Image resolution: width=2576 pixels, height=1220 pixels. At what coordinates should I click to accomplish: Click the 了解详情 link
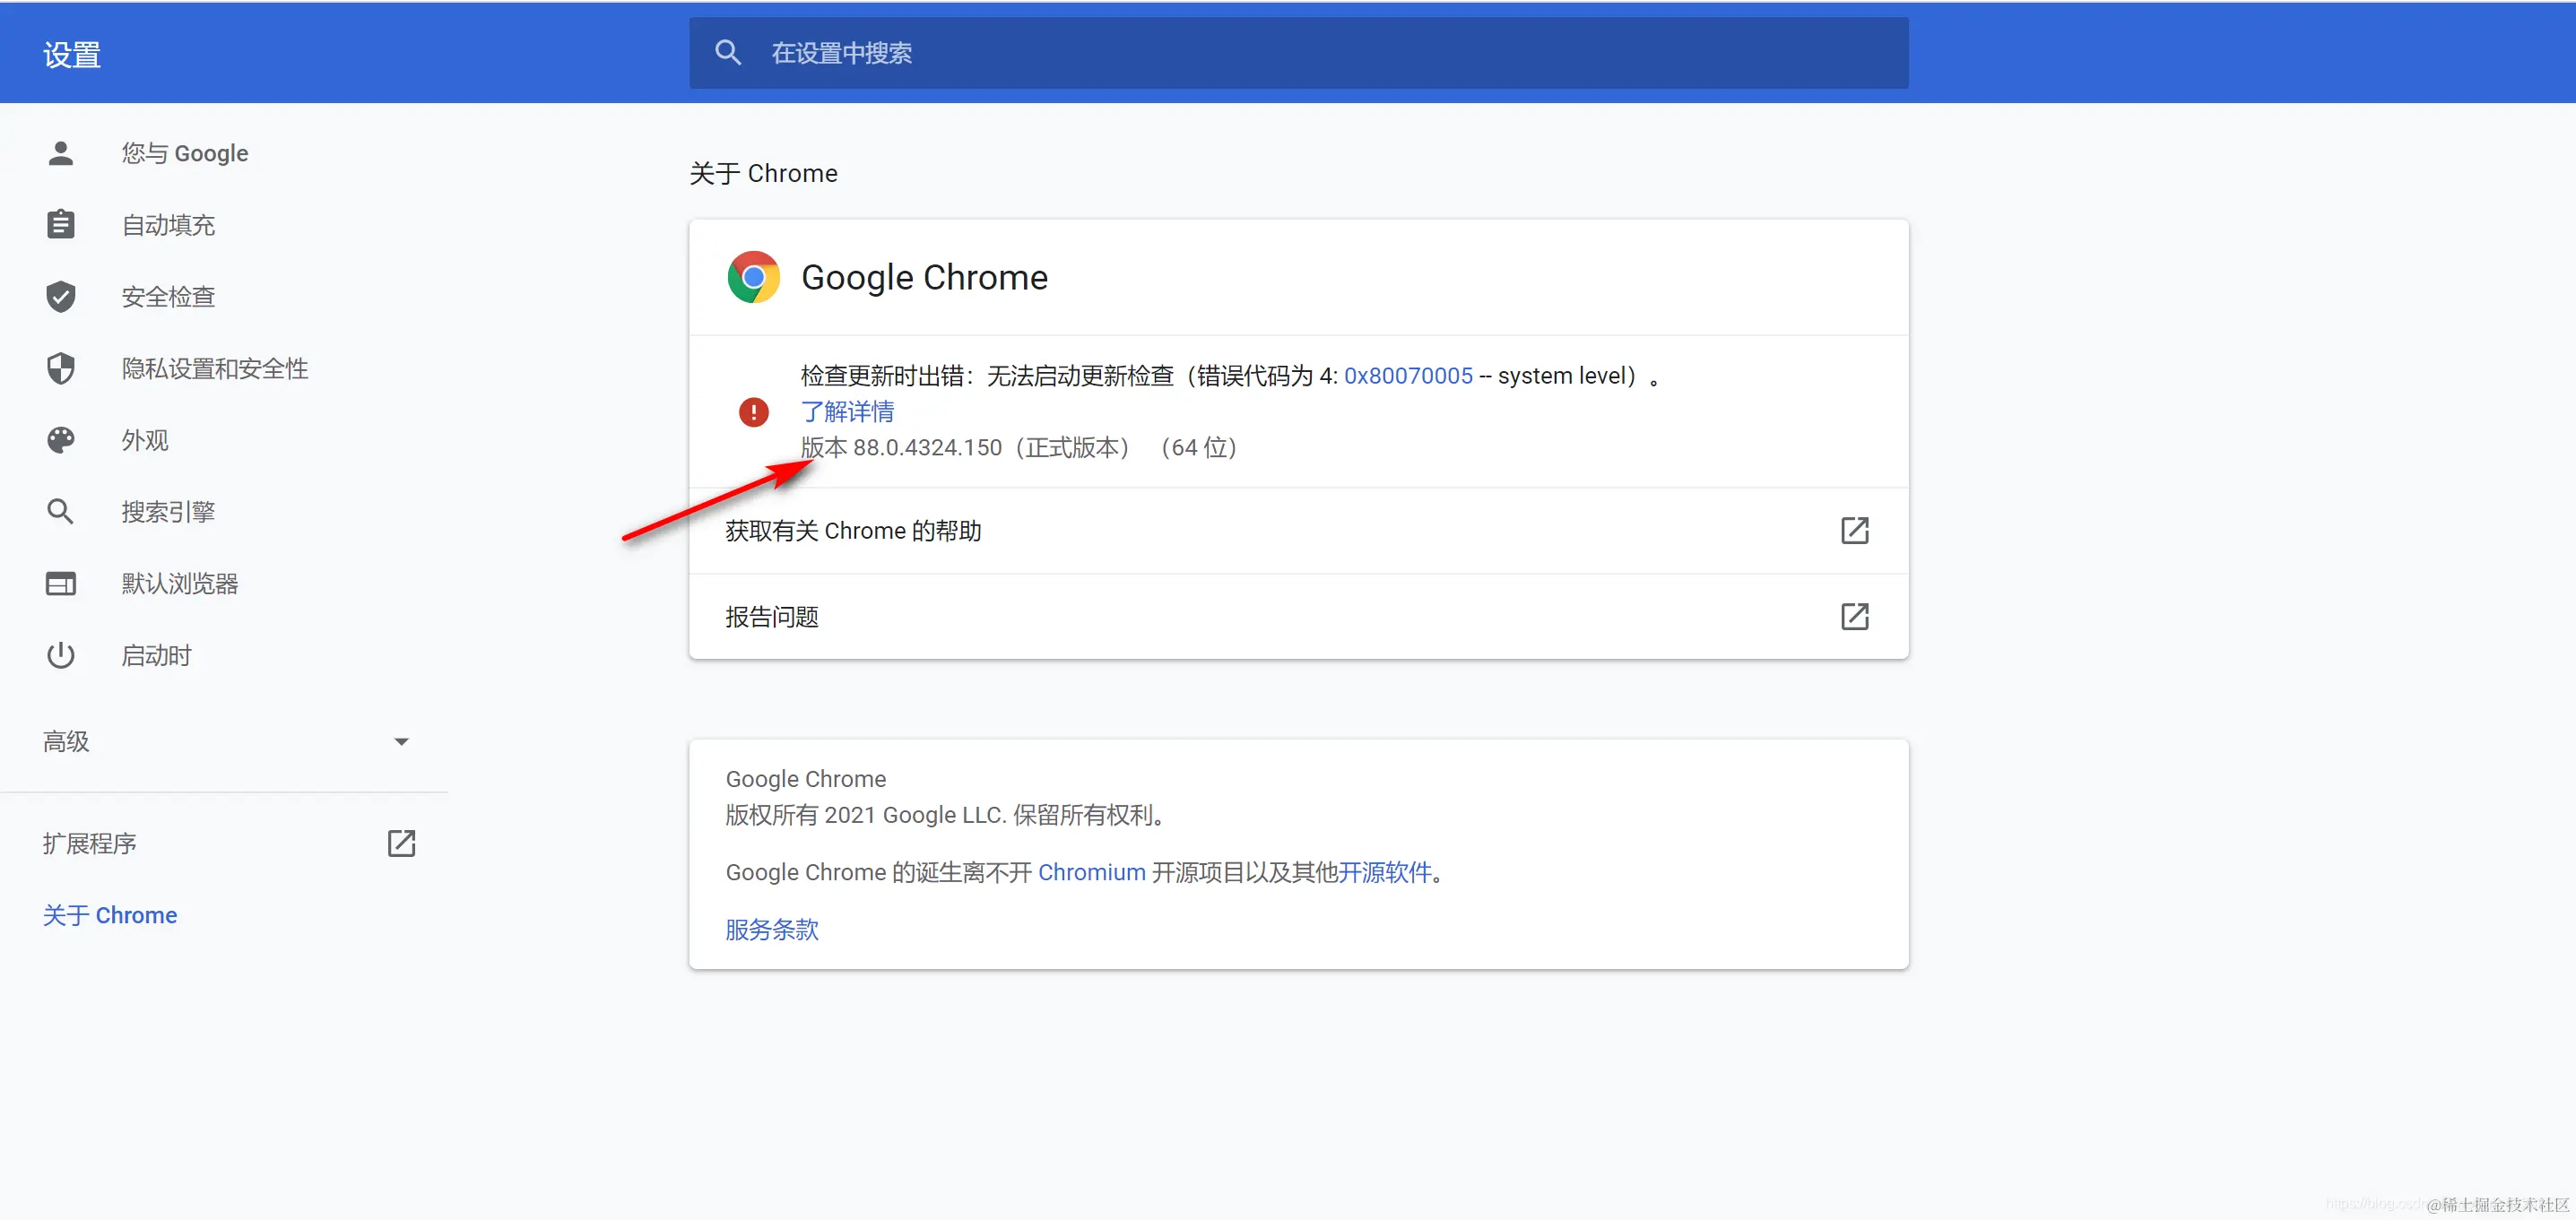[x=848, y=412]
